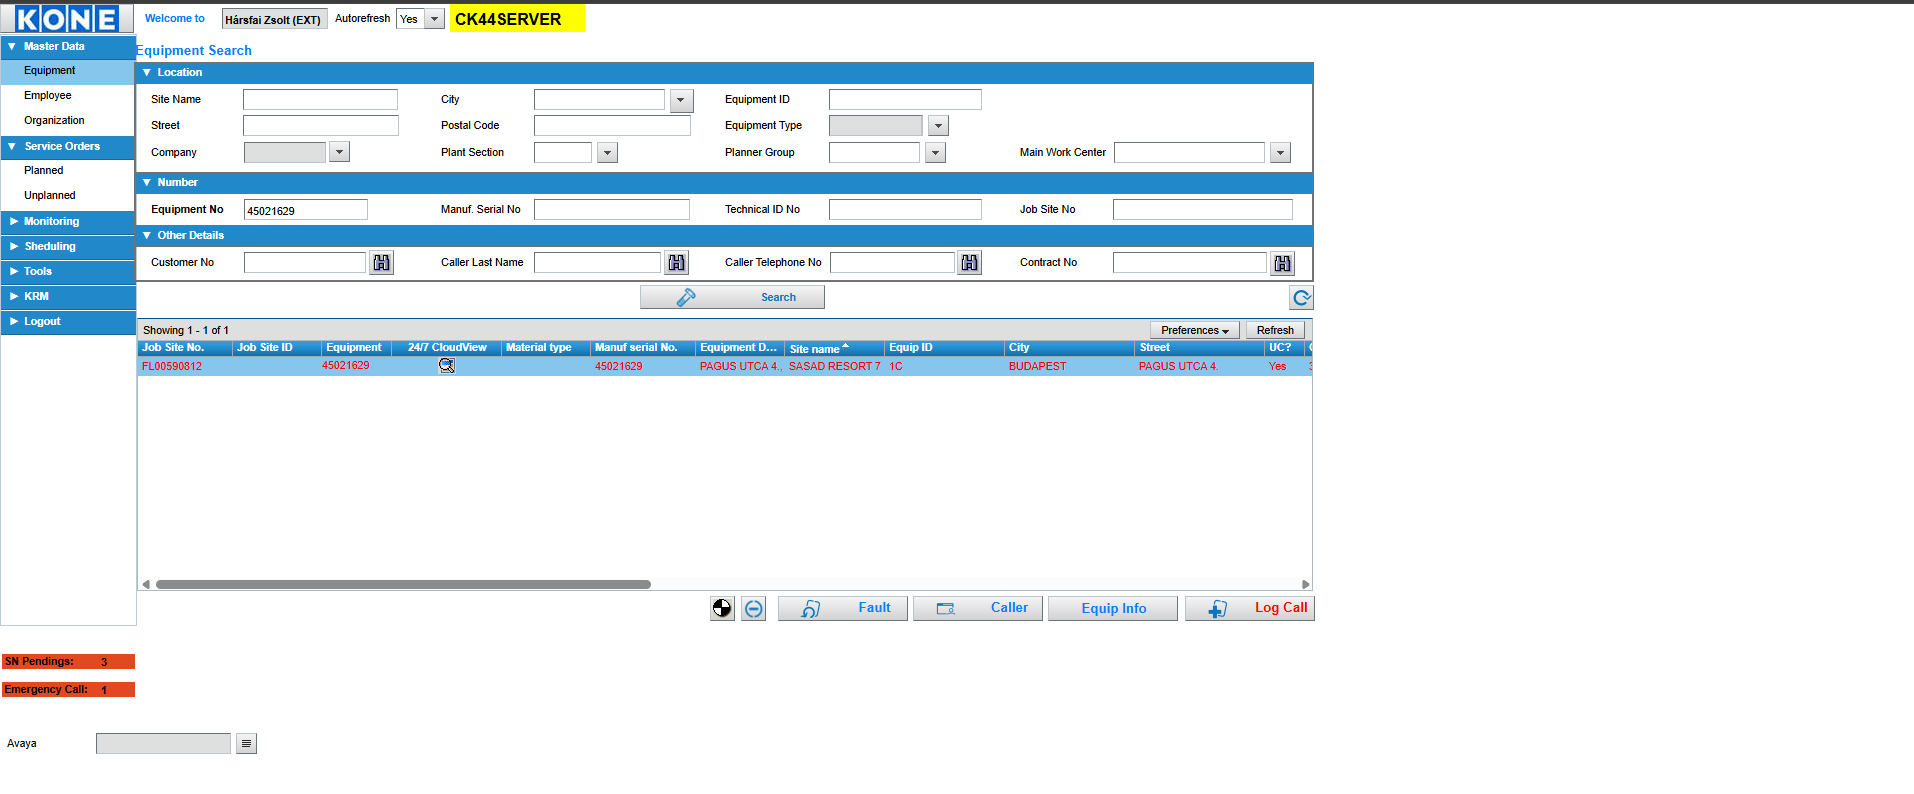Open the City dropdown arrow
The height and width of the screenshot is (794, 1914).
click(x=681, y=100)
